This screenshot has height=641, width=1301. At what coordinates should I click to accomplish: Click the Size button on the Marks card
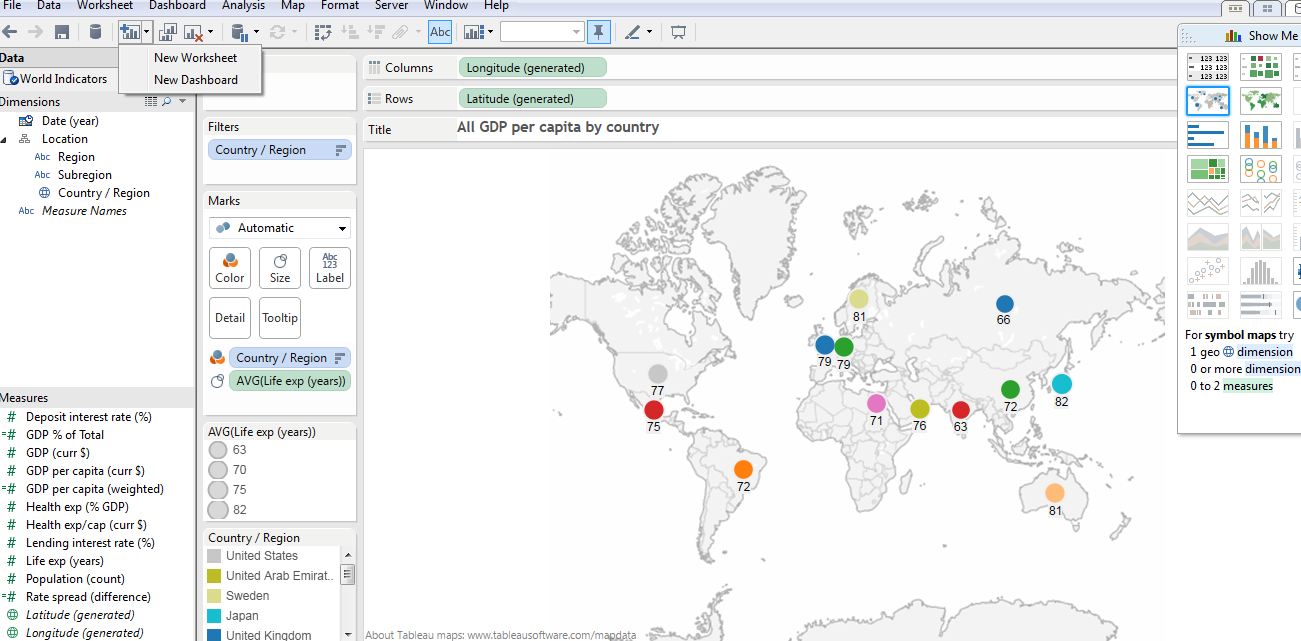(279, 267)
